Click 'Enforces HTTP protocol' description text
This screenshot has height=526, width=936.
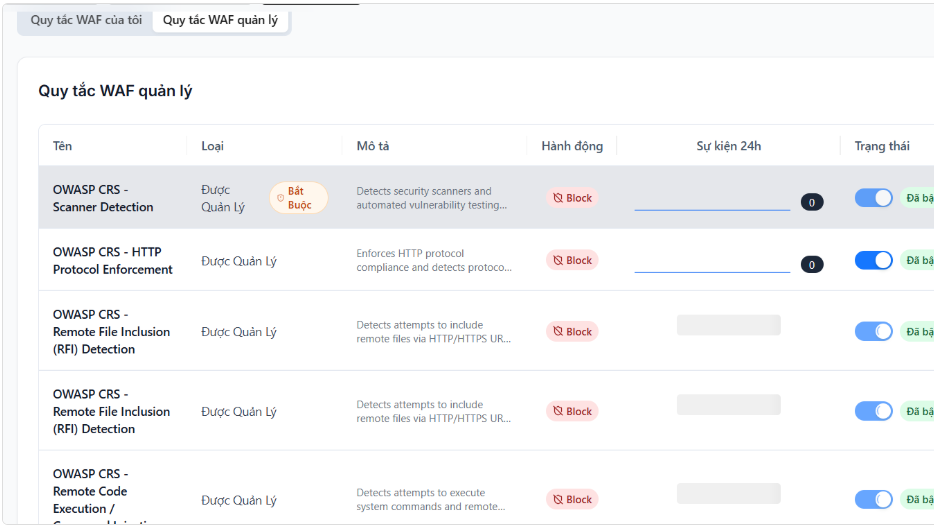(x=434, y=260)
